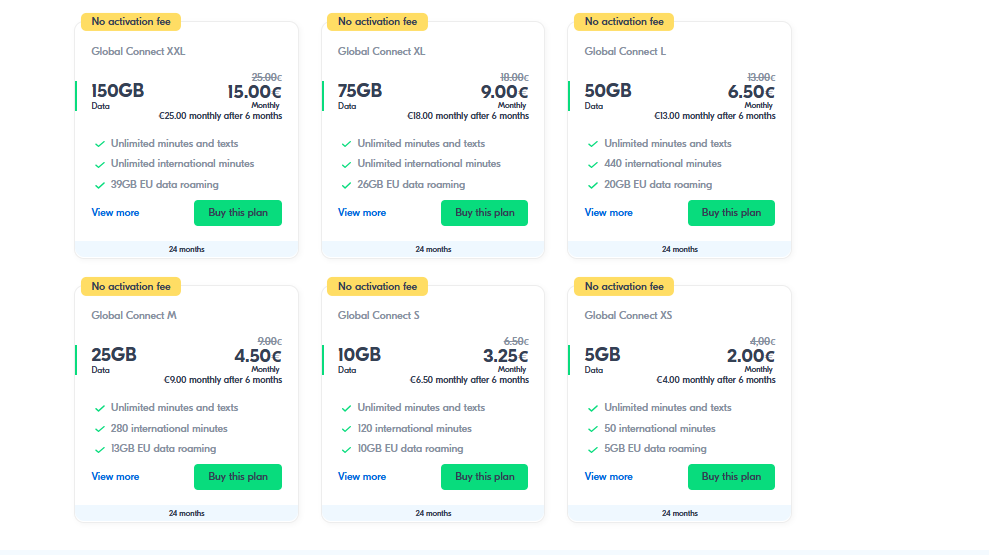
Task: Click the 5GB data amount in the XS plan heading
Action: coord(602,355)
